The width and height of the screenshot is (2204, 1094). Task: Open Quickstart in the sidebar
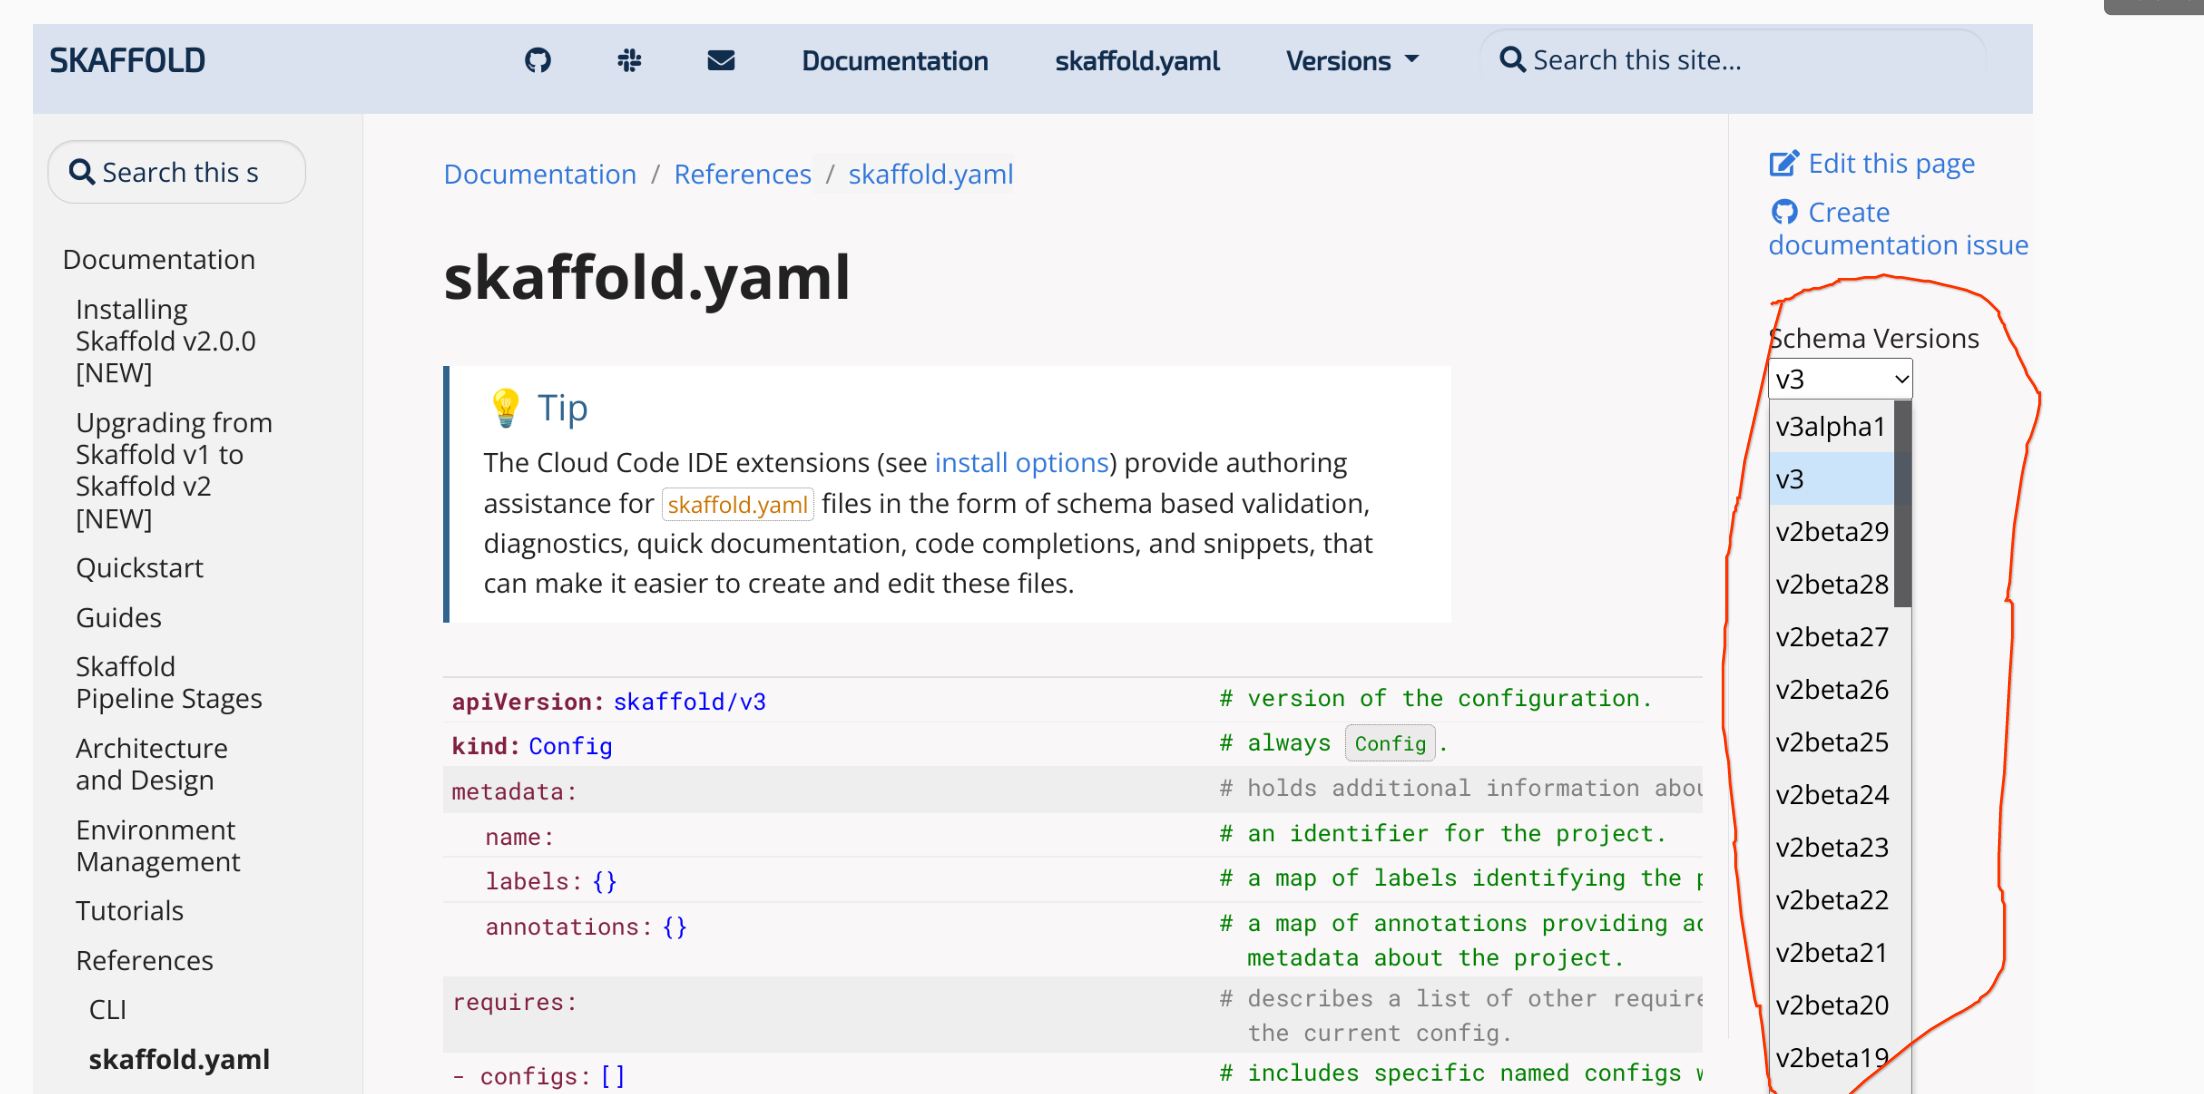point(140,567)
